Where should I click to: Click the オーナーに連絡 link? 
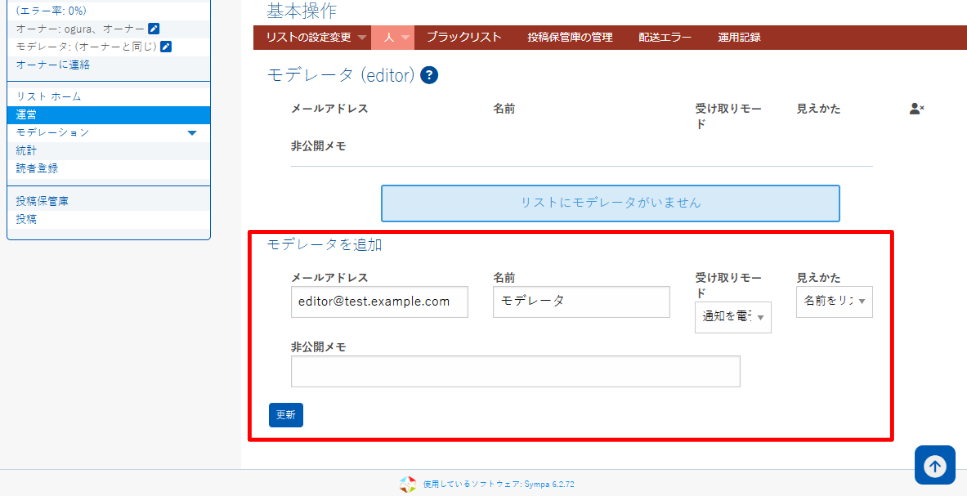pos(53,64)
